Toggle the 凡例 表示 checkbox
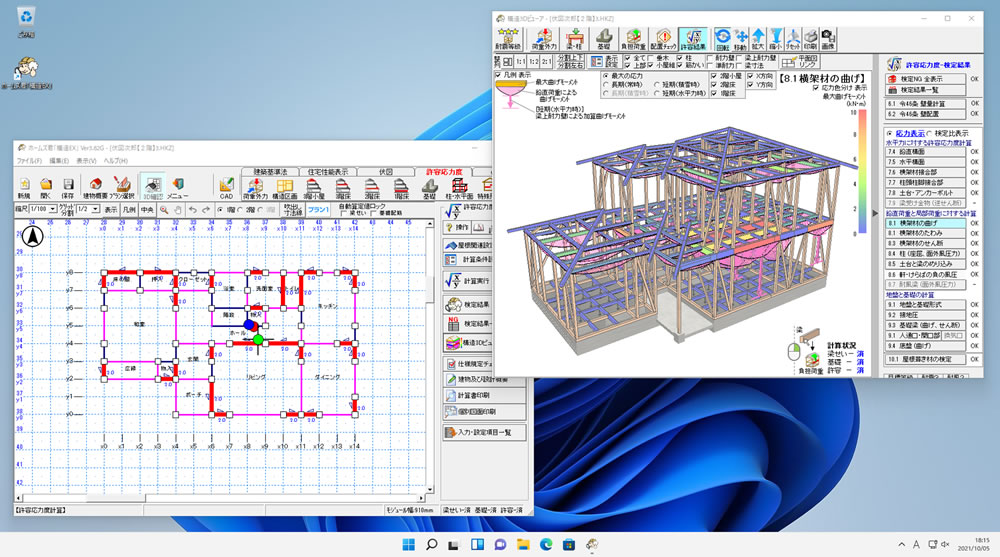The height and width of the screenshot is (557, 1000). pos(498,75)
